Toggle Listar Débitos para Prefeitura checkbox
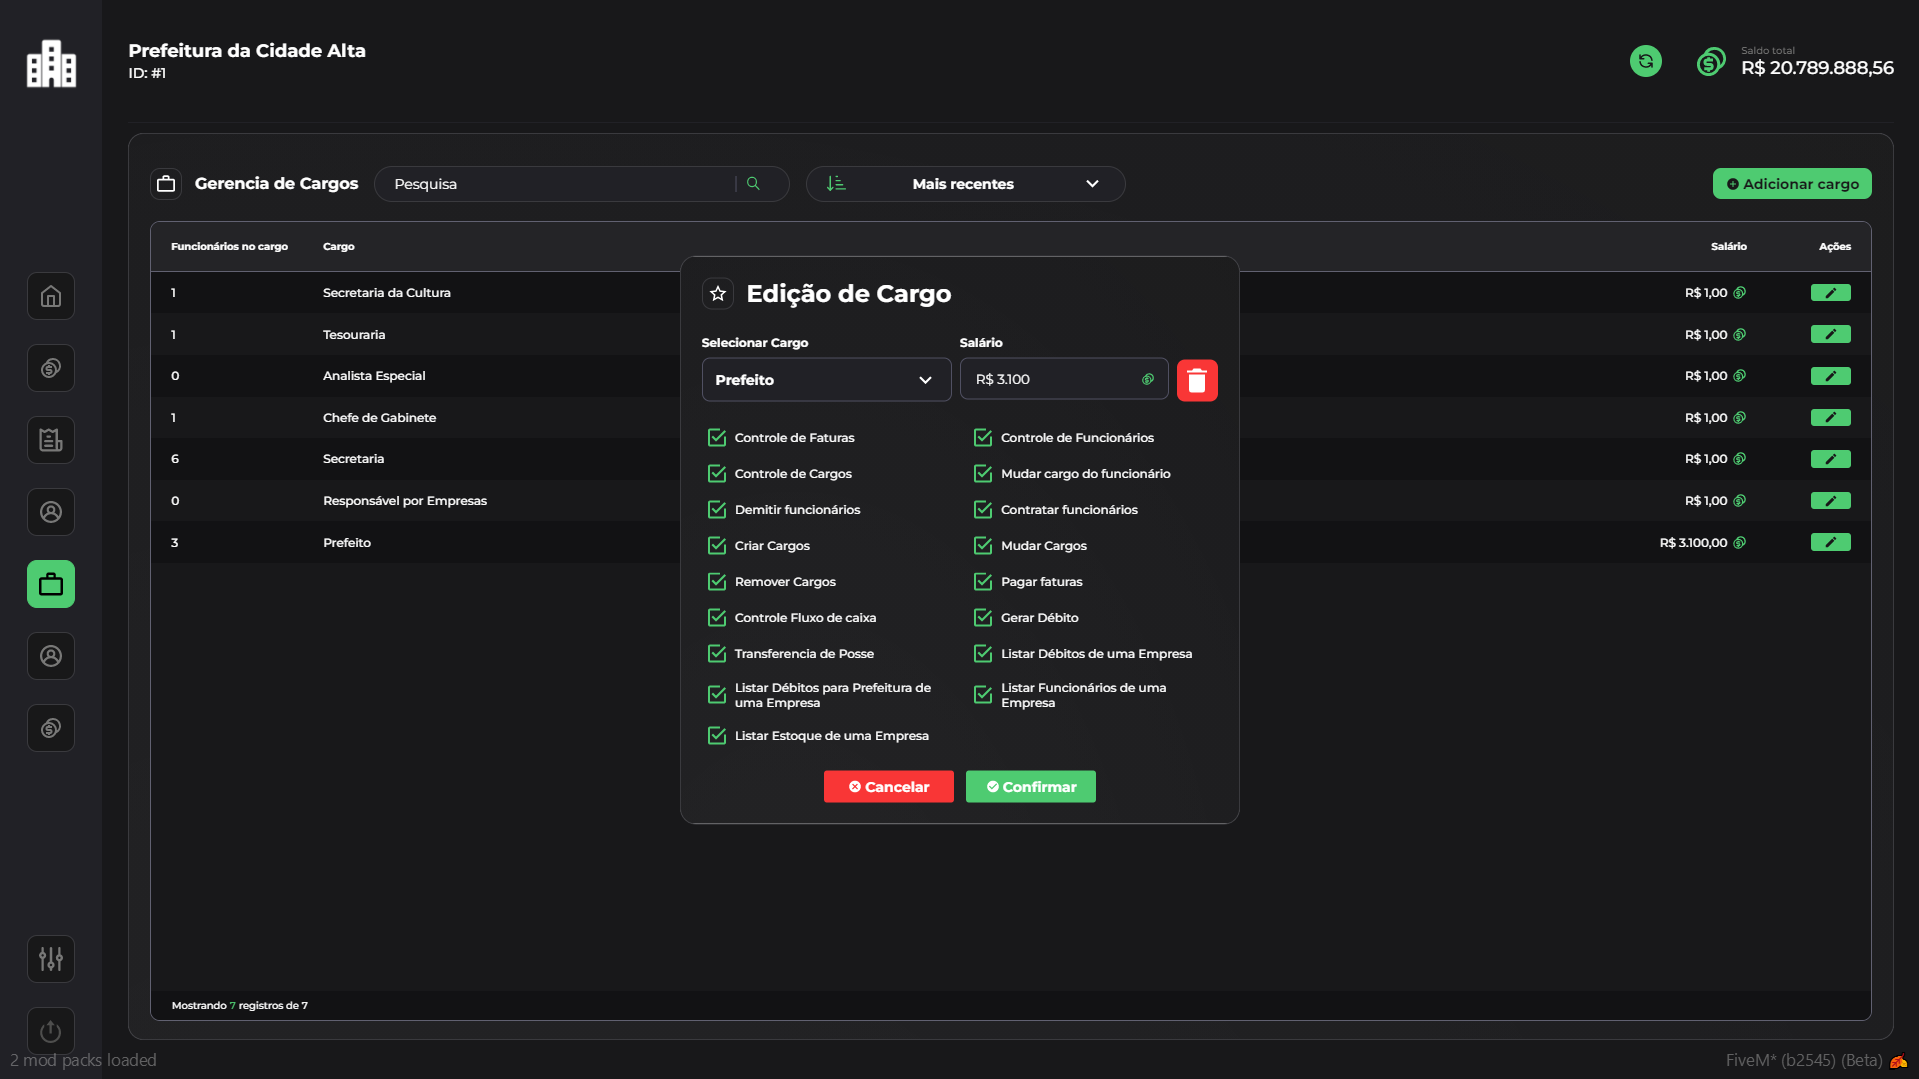 click(x=716, y=694)
